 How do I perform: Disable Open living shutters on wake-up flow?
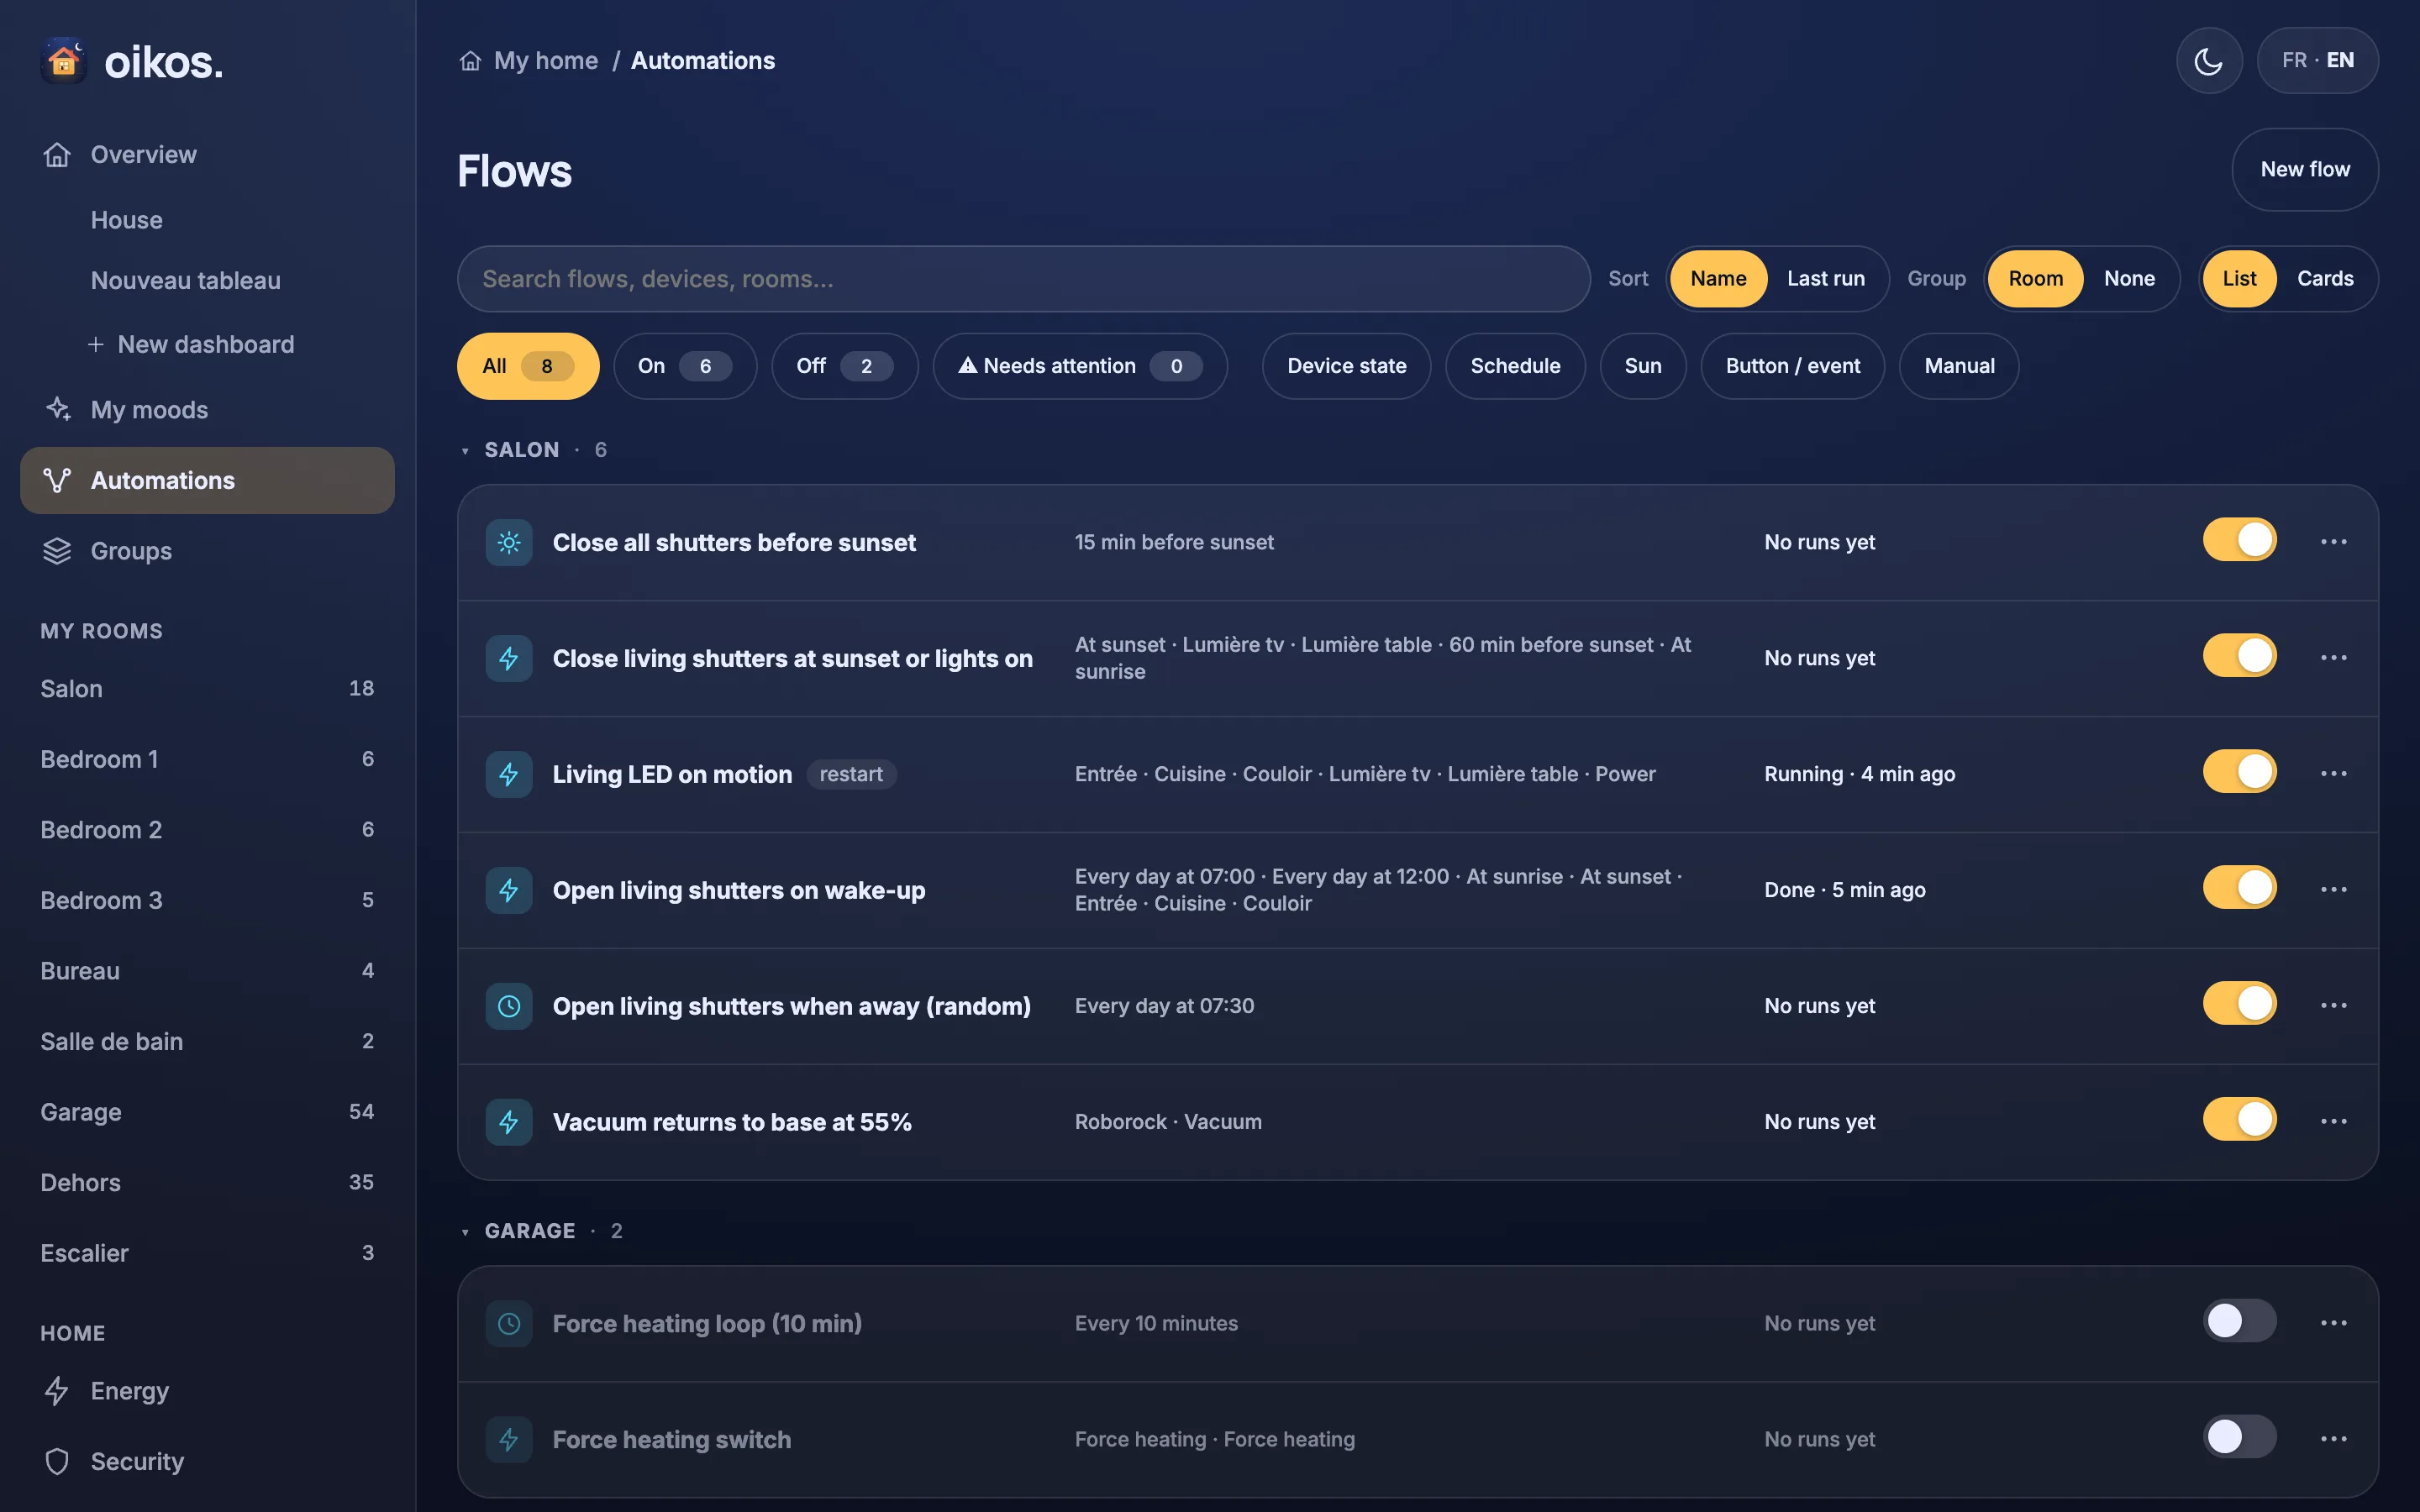(x=2239, y=888)
